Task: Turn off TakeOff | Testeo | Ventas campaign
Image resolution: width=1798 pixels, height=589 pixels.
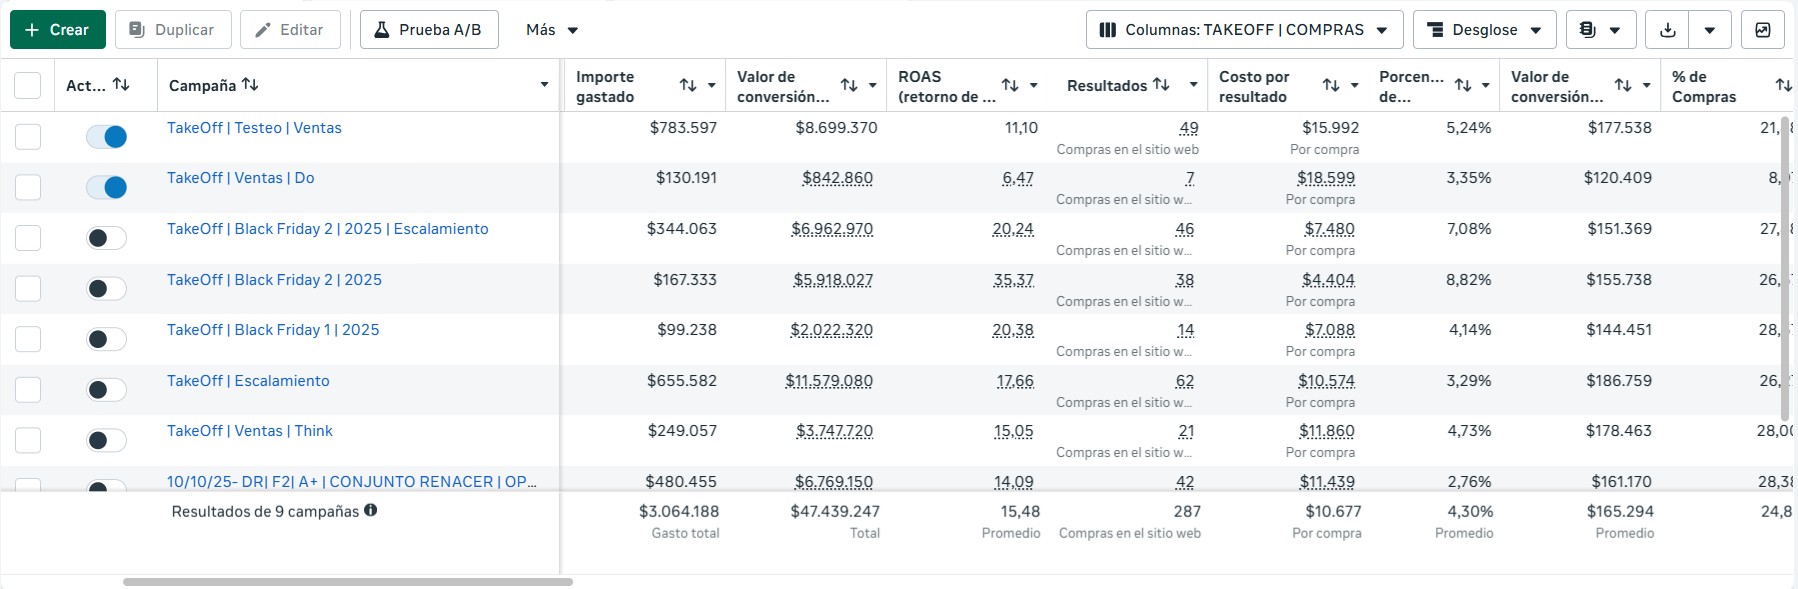Action: [x=107, y=137]
